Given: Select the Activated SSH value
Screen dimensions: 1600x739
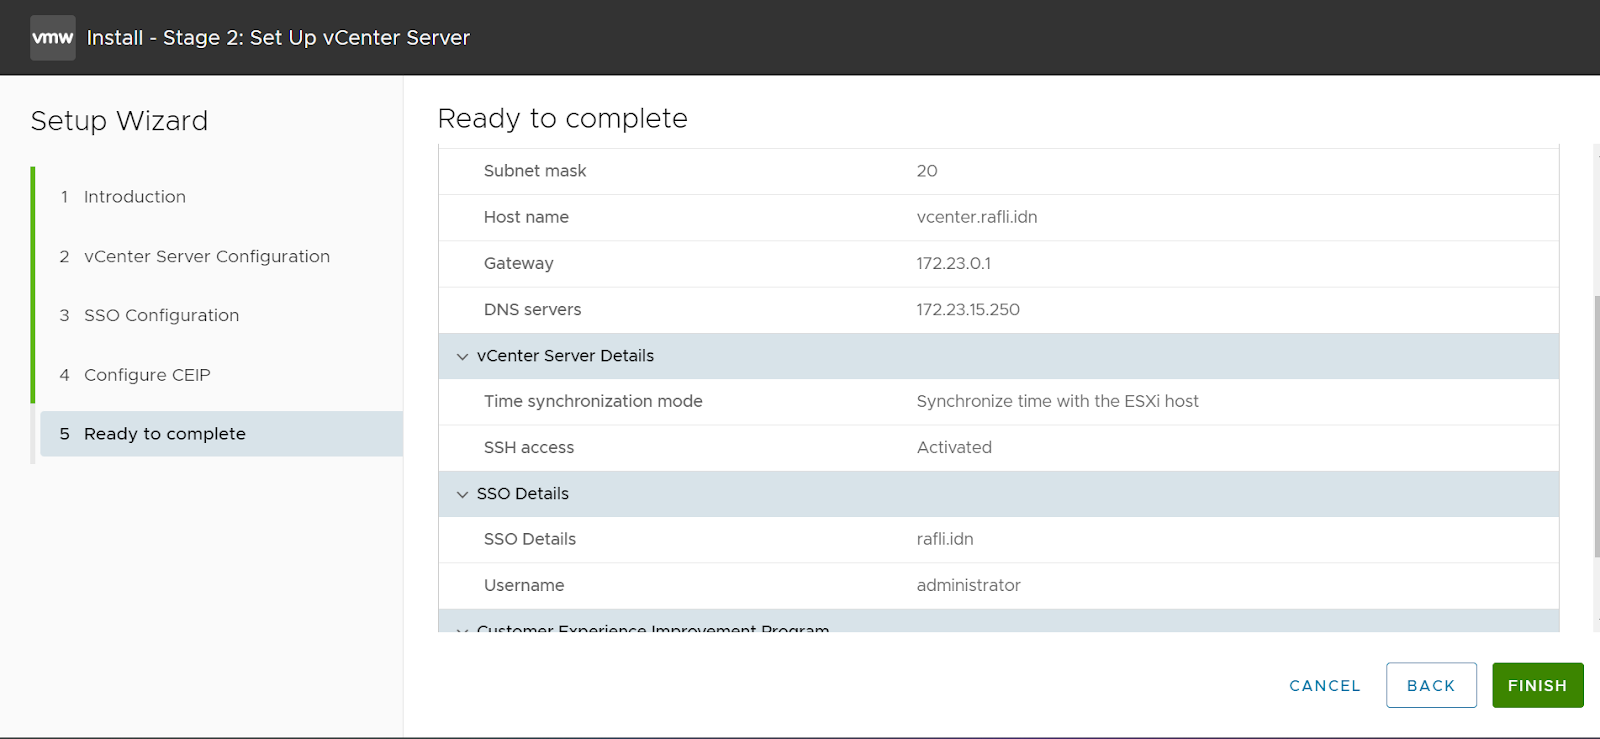Looking at the screenshot, I should coord(954,448).
